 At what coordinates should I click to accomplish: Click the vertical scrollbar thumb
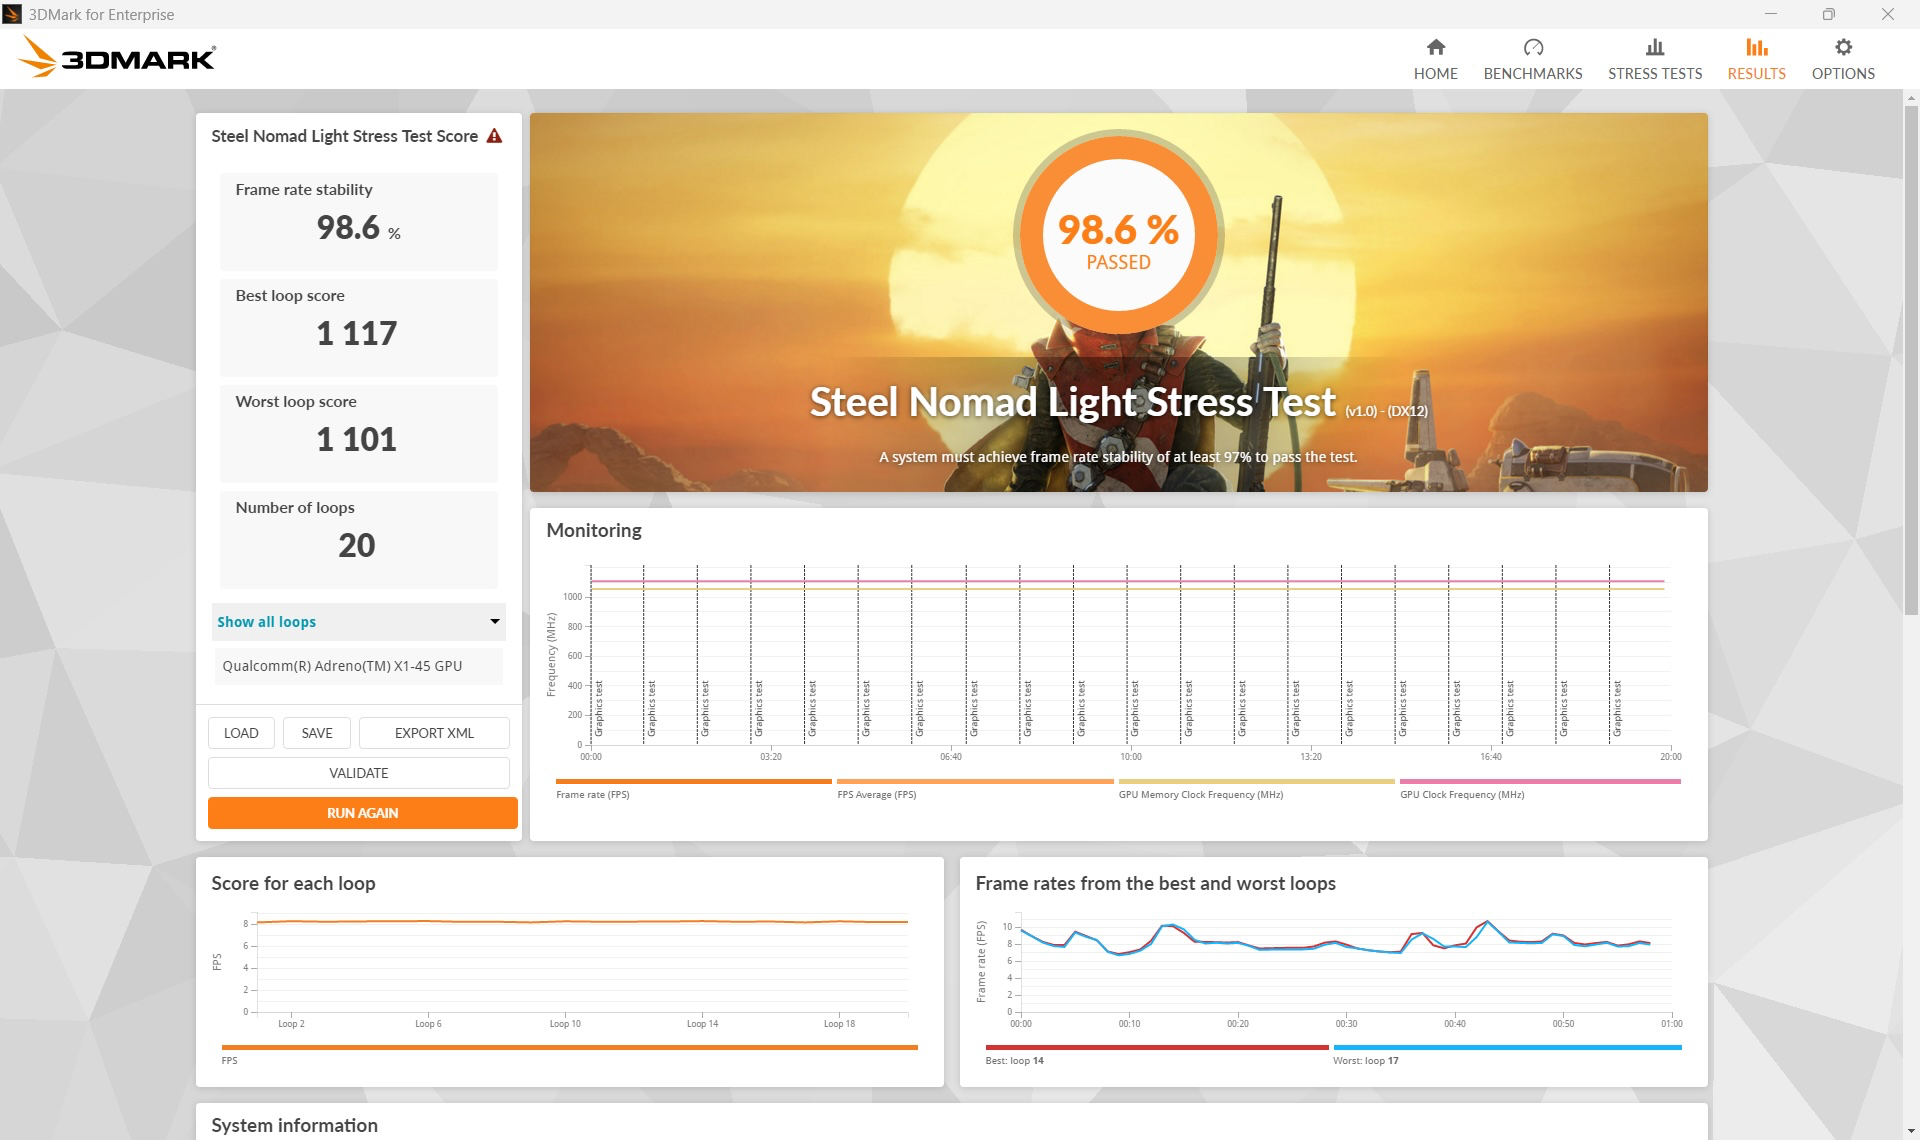pos(1911,360)
